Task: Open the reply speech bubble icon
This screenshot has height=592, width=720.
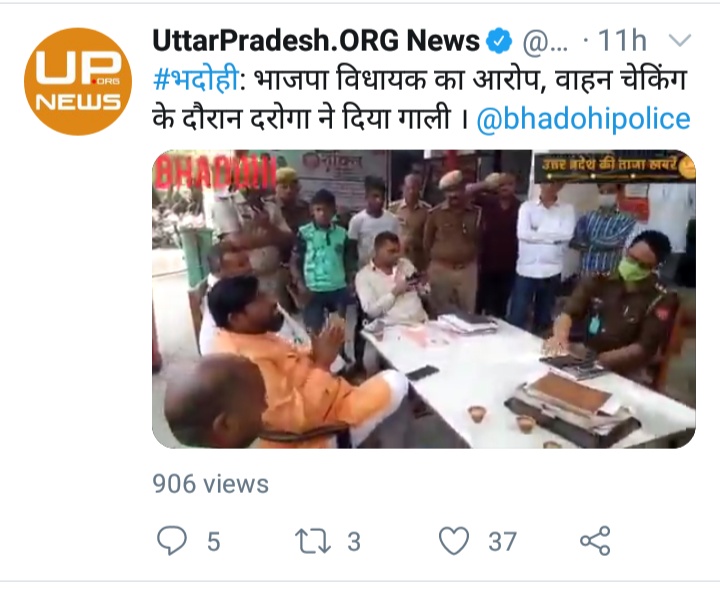Action: point(172,541)
